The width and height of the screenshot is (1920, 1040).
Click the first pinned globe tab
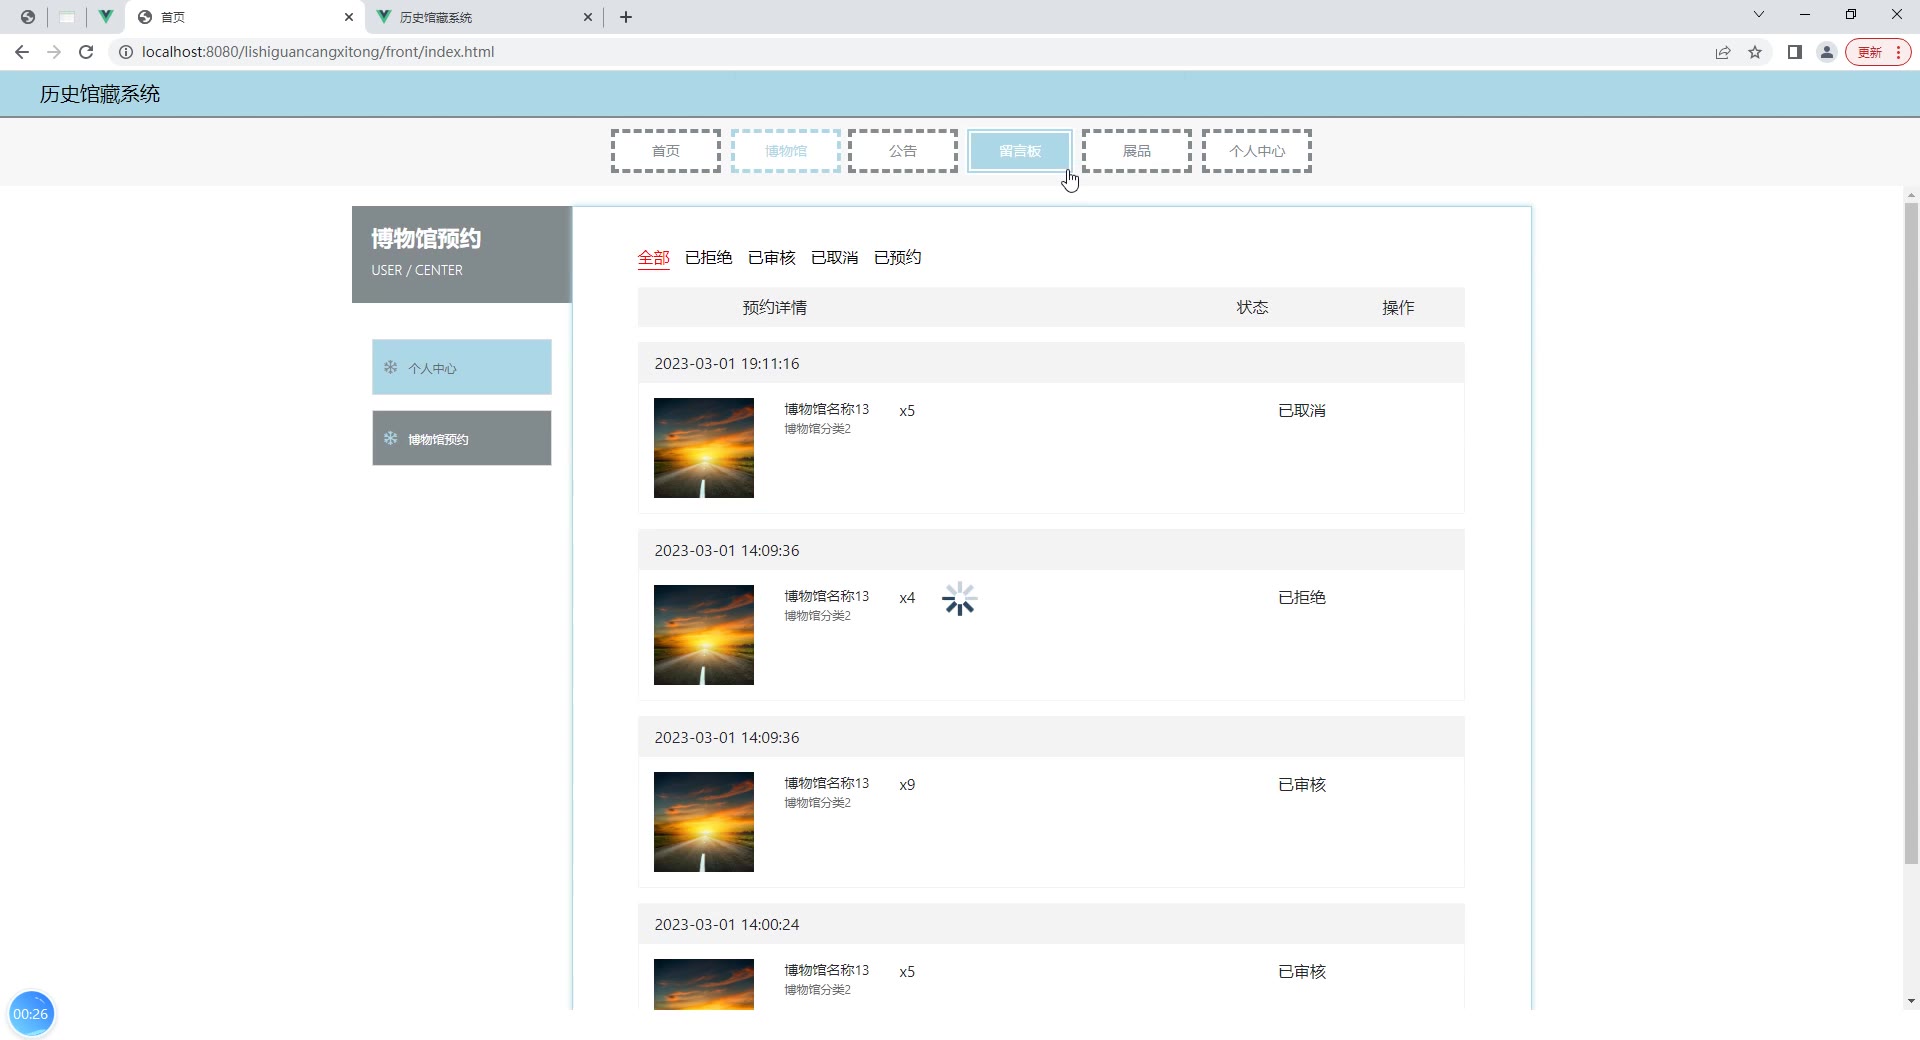(28, 17)
